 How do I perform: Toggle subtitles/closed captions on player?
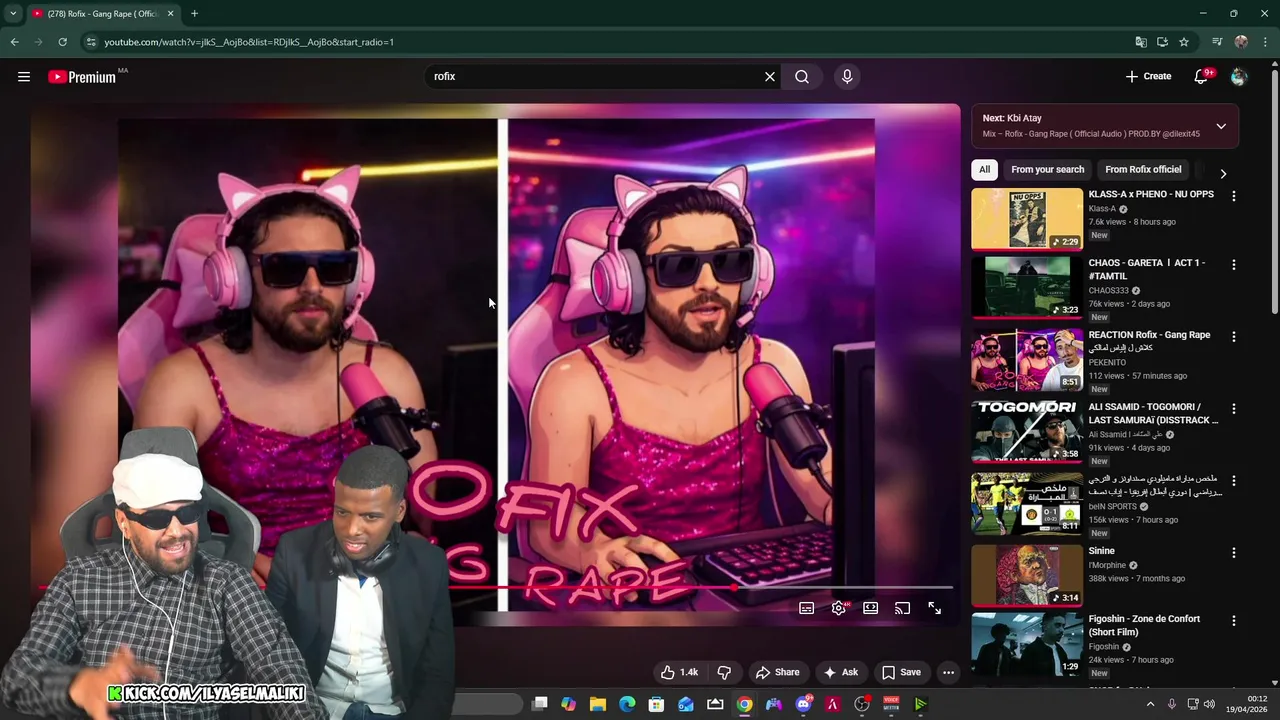(807, 608)
